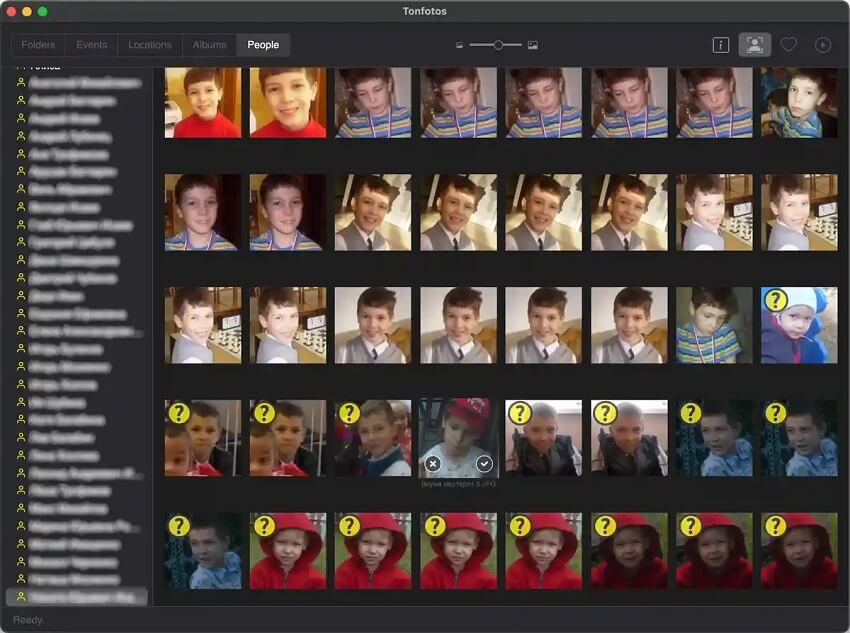Image resolution: width=850 pixels, height=633 pixels.
Task: Click the thumbnail size slider handle
Action: (498, 45)
